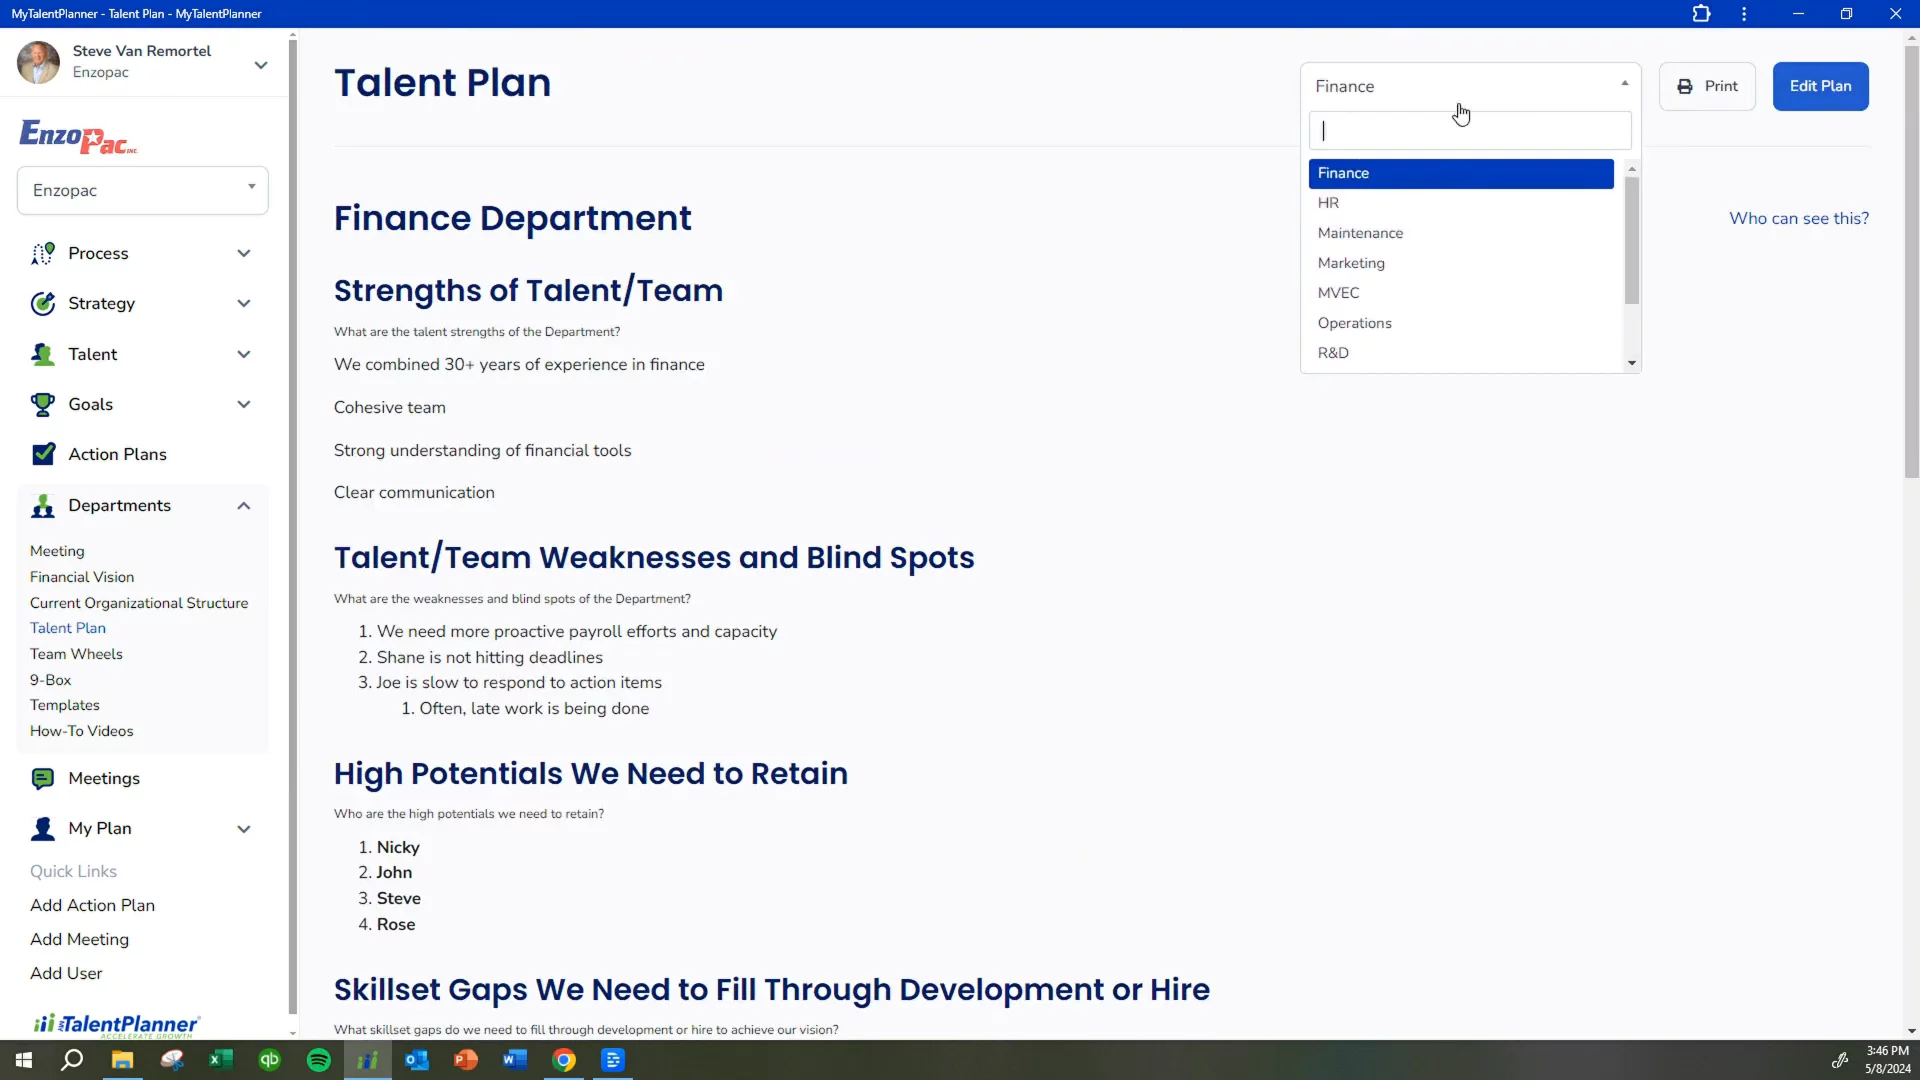Choose Operations in the dropdown list
This screenshot has width=1920, height=1080.
pos(1354,323)
